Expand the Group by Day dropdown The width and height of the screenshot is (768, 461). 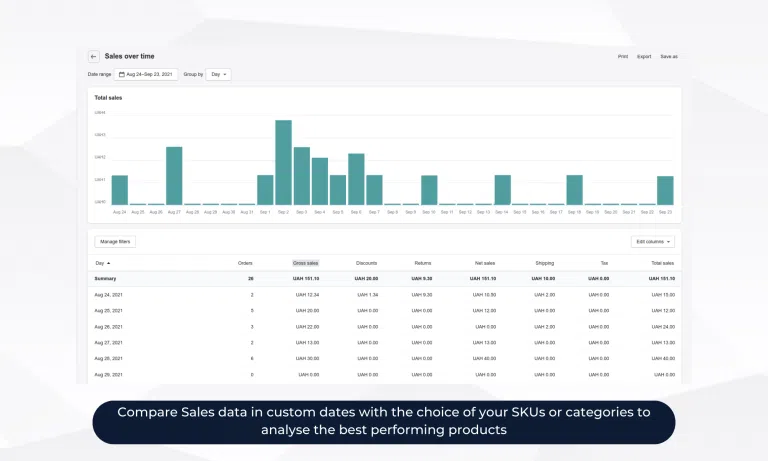click(218, 74)
